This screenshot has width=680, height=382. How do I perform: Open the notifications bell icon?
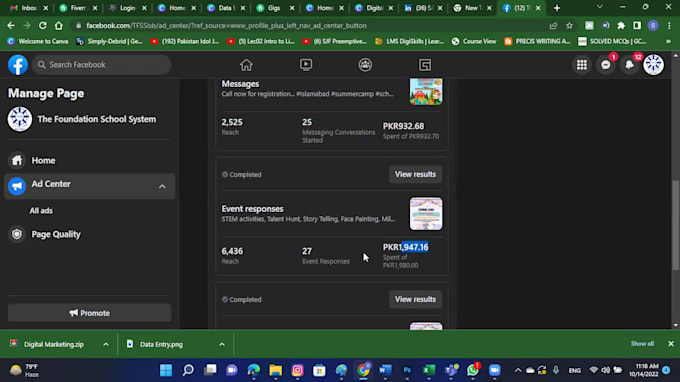(x=630, y=65)
